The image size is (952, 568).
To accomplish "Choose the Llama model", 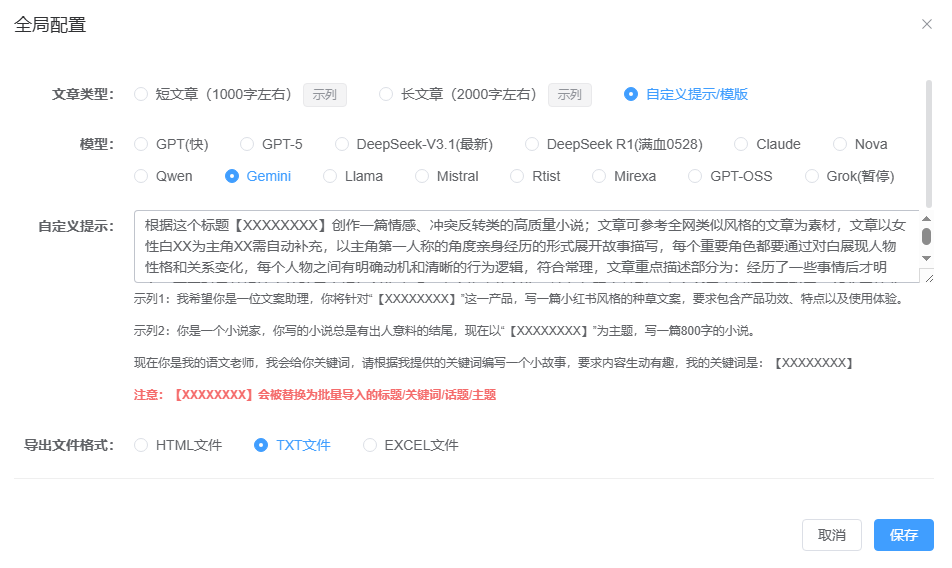I will pyautogui.click(x=330, y=176).
